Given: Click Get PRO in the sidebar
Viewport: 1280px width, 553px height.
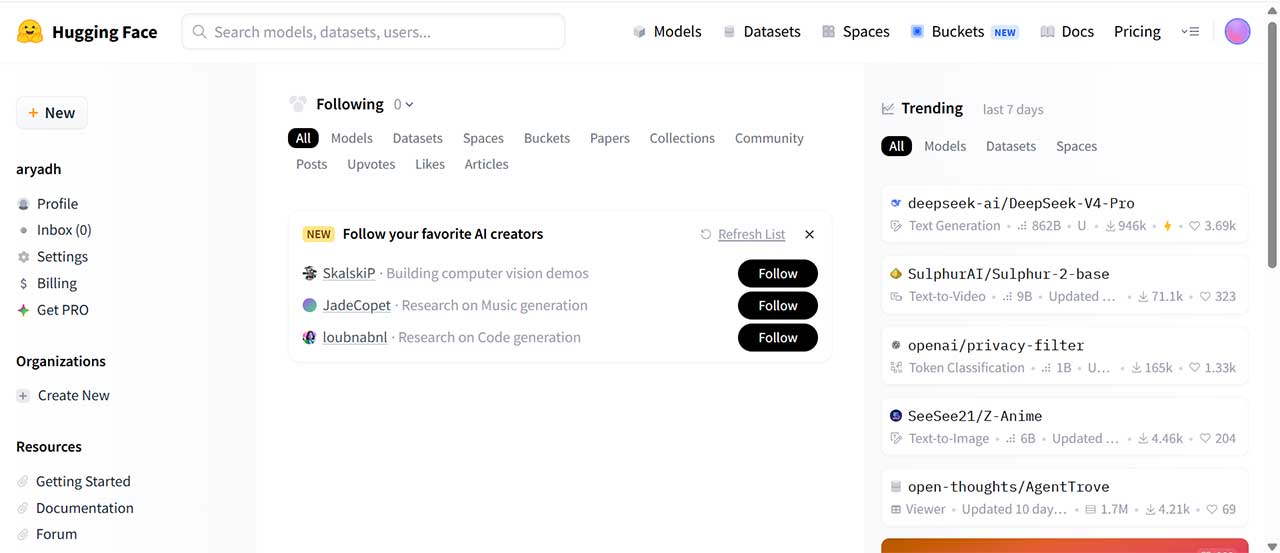Looking at the screenshot, I should (x=52, y=310).
